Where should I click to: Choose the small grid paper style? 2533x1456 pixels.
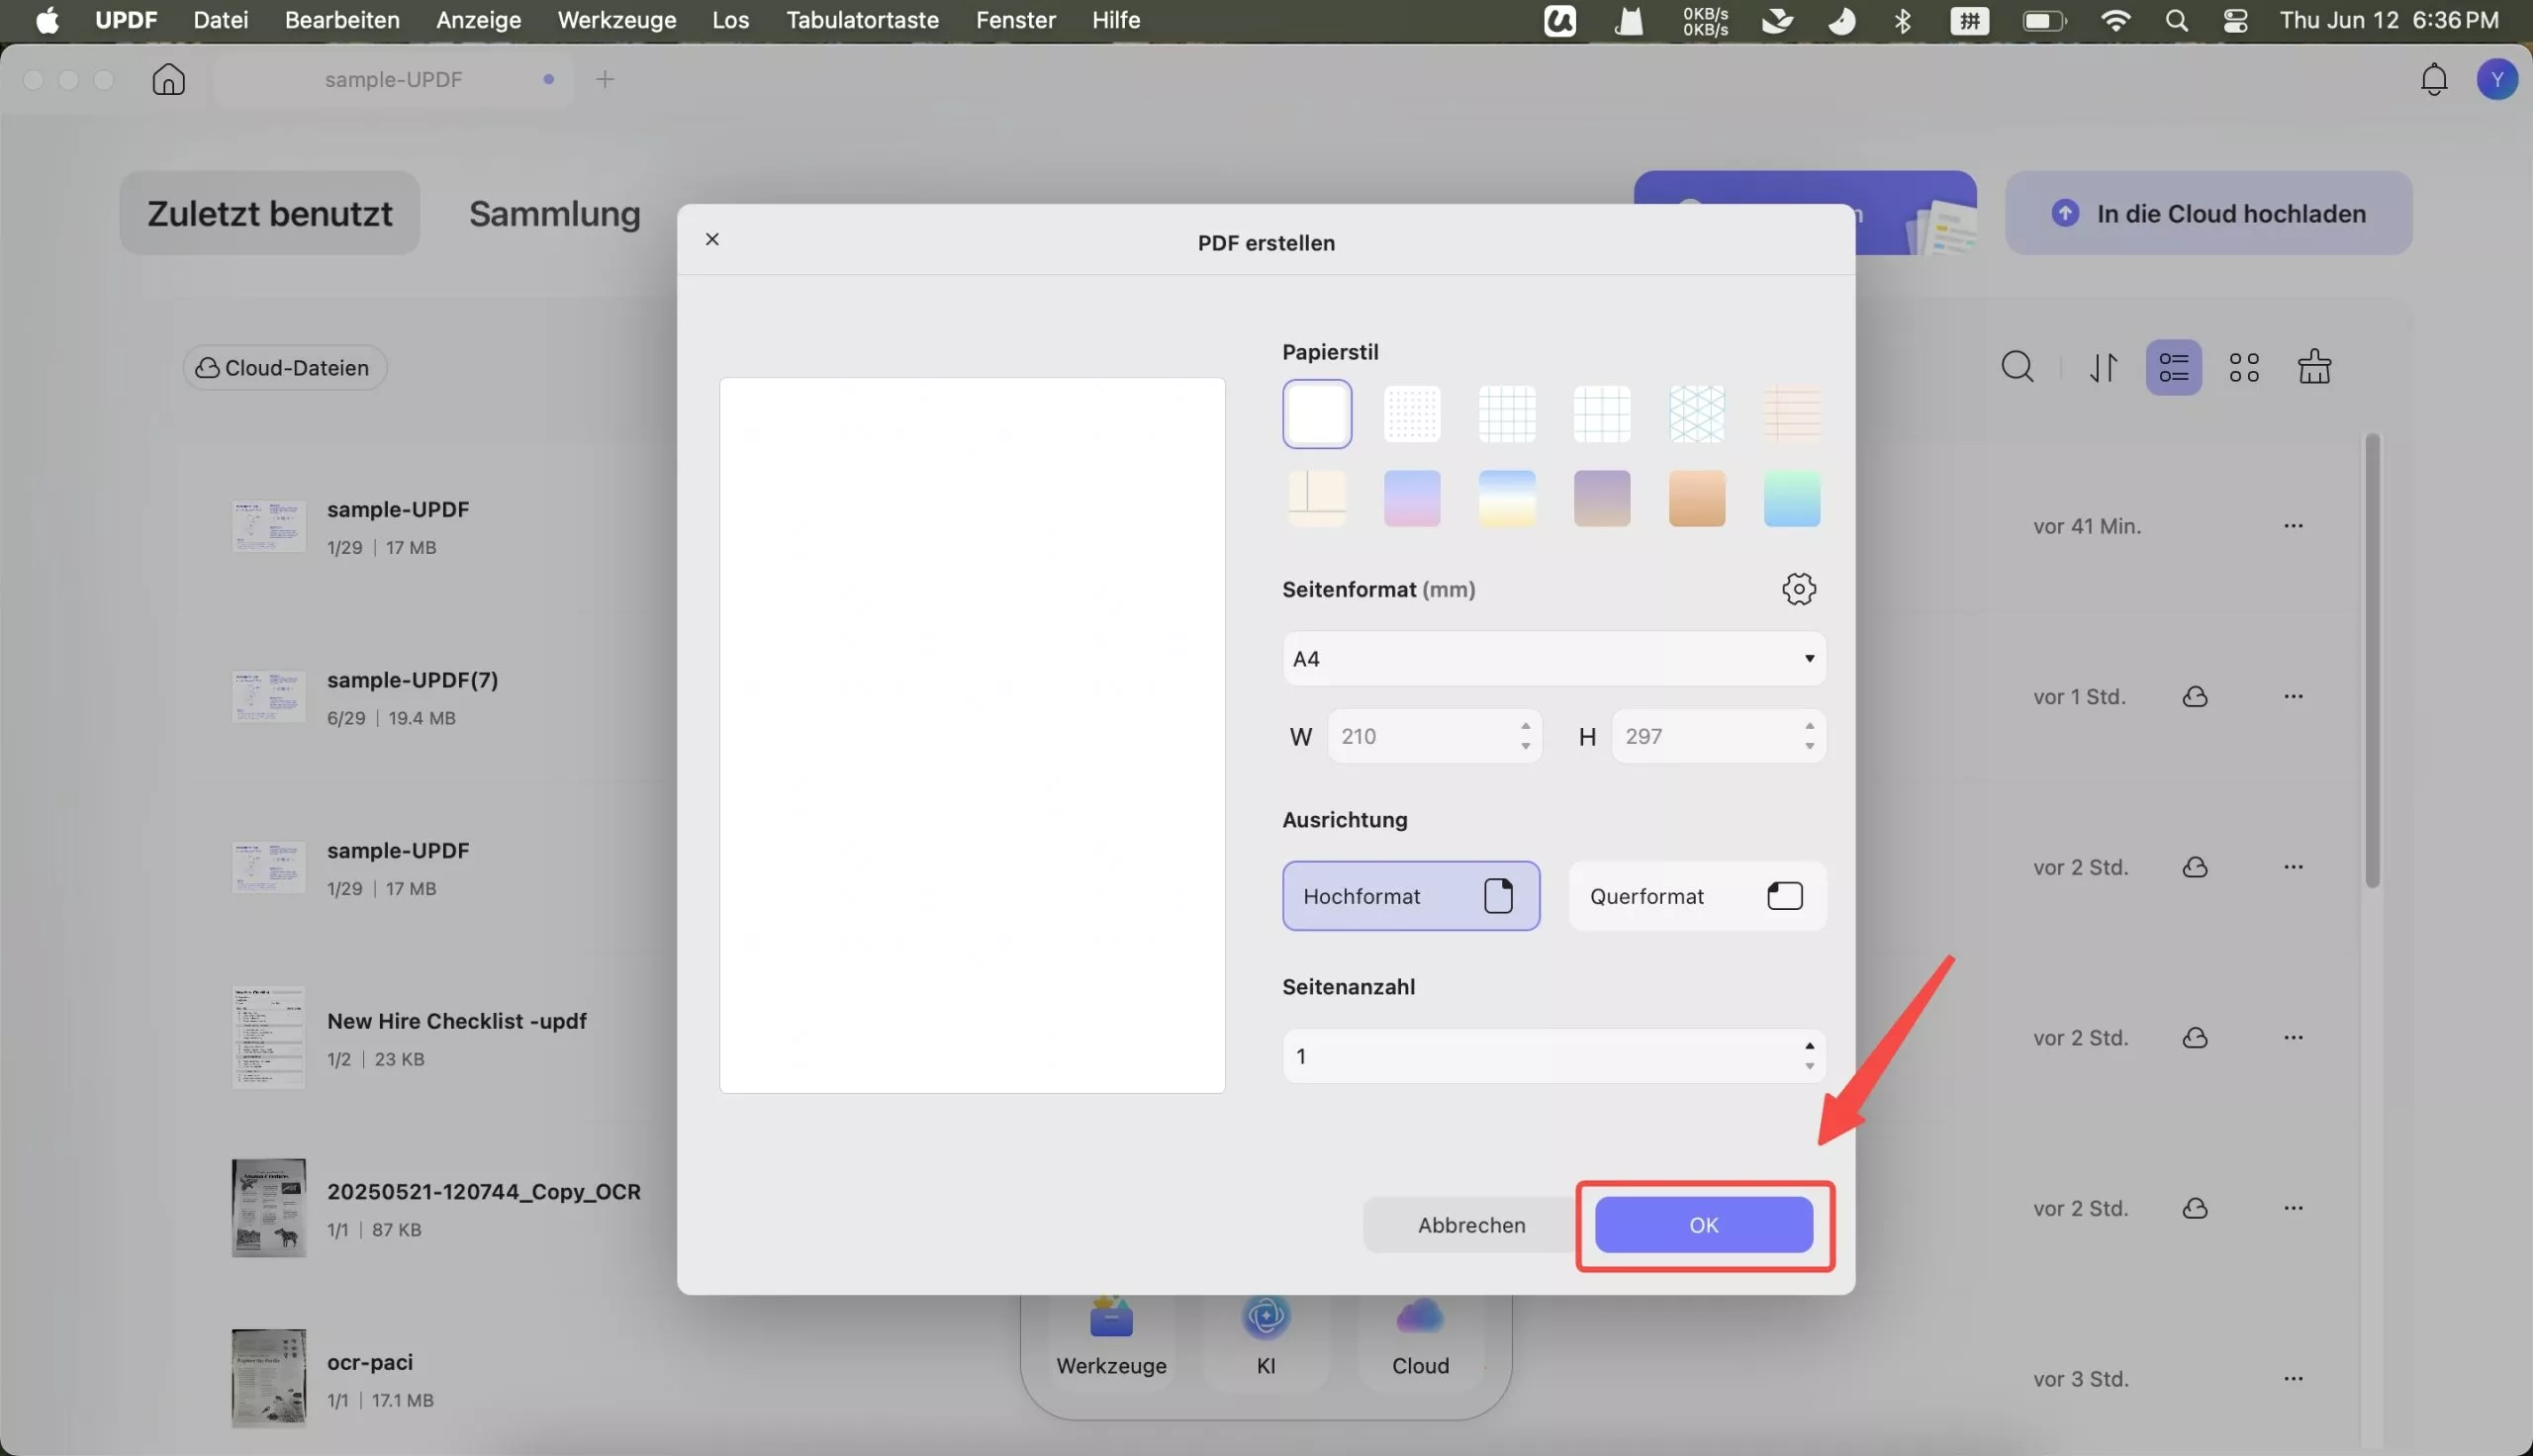click(x=1506, y=414)
